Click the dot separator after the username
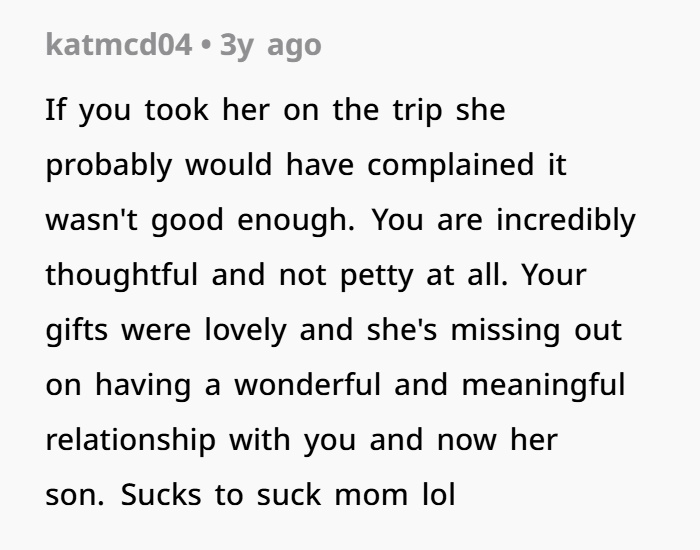The image size is (700, 550). point(204,46)
